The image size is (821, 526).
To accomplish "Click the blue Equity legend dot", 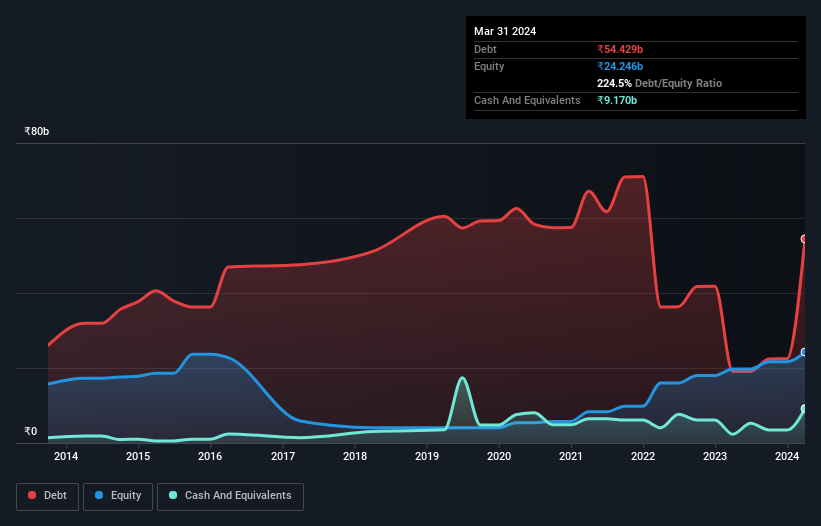I will pyautogui.click(x=99, y=495).
